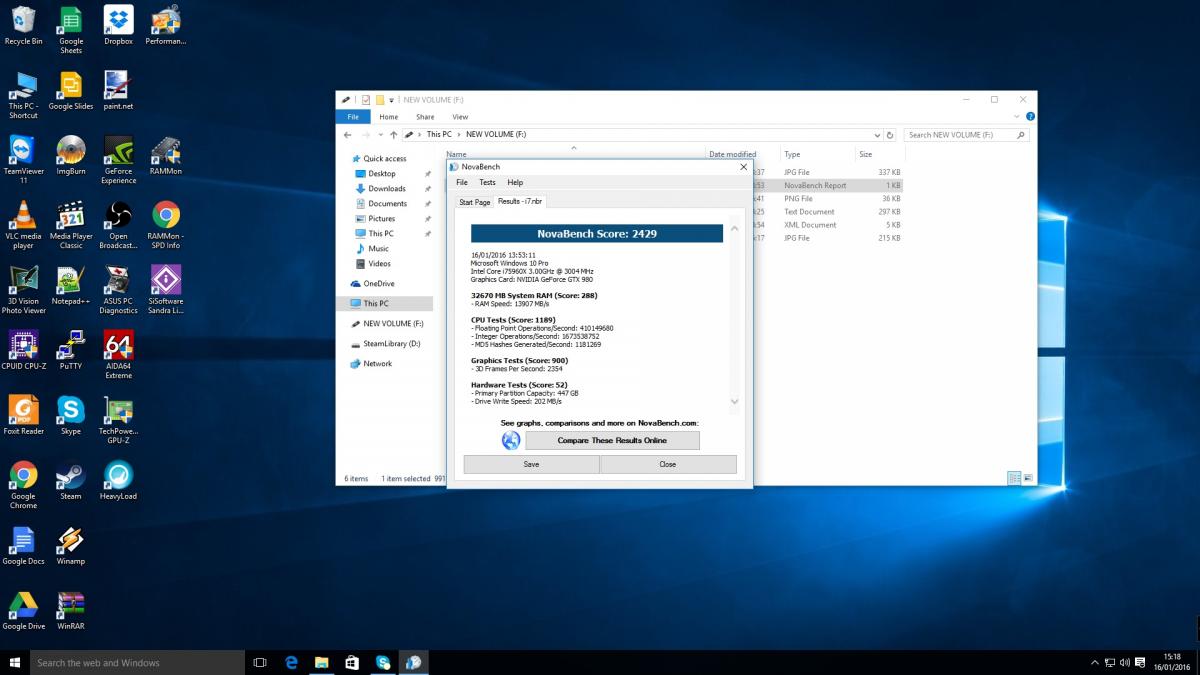Open Network in the navigation pane
This screenshot has height=675, width=1200.
click(377, 364)
